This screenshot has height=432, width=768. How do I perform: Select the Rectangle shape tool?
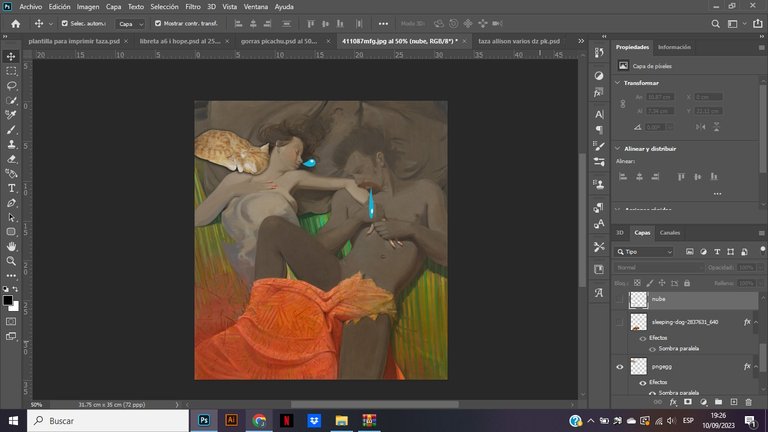tap(11, 232)
